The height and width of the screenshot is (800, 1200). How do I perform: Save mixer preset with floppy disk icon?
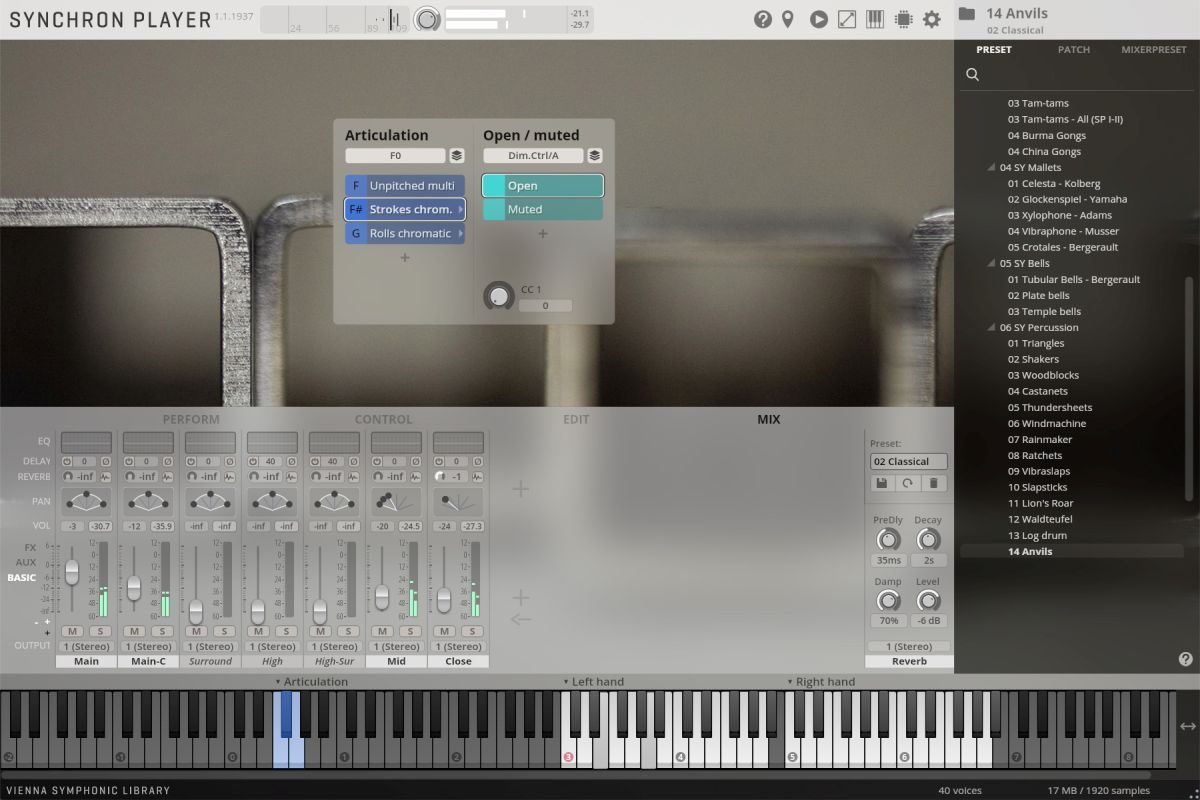(882, 483)
